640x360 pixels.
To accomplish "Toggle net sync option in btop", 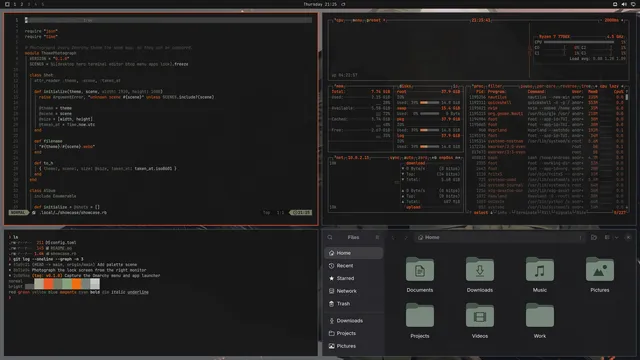I will tap(395, 158).
